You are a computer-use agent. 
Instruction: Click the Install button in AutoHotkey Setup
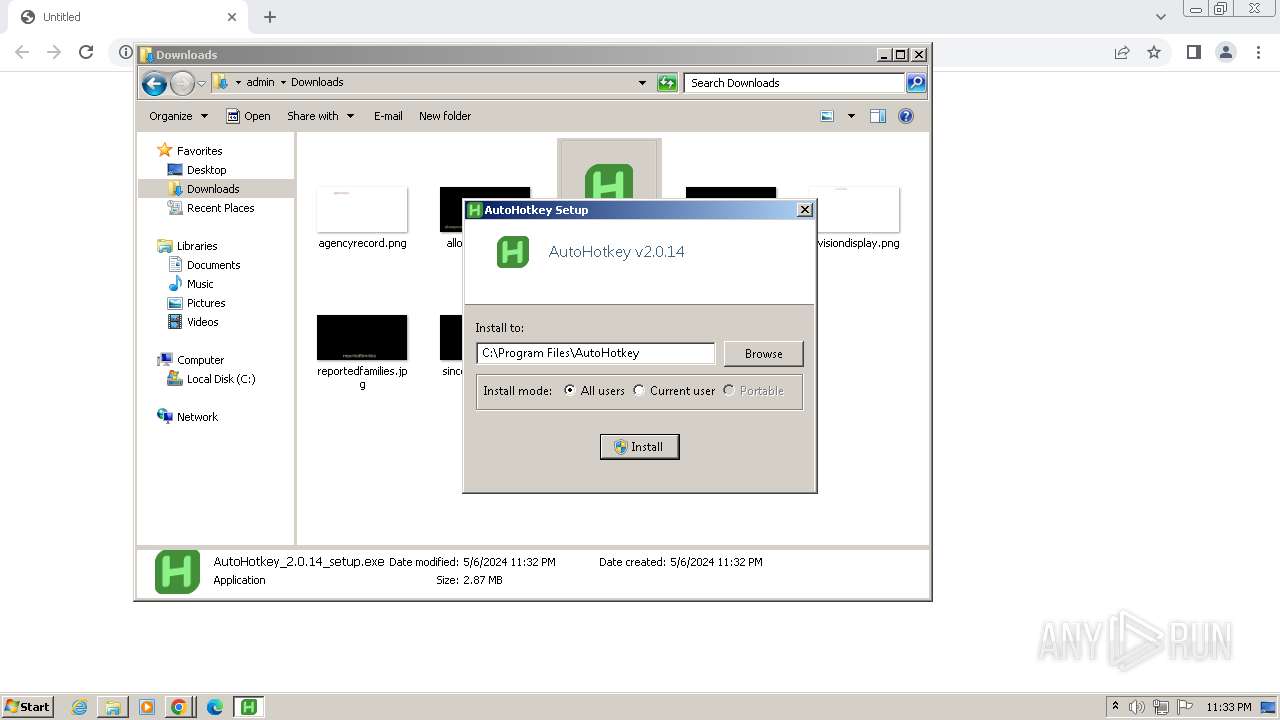pos(639,447)
